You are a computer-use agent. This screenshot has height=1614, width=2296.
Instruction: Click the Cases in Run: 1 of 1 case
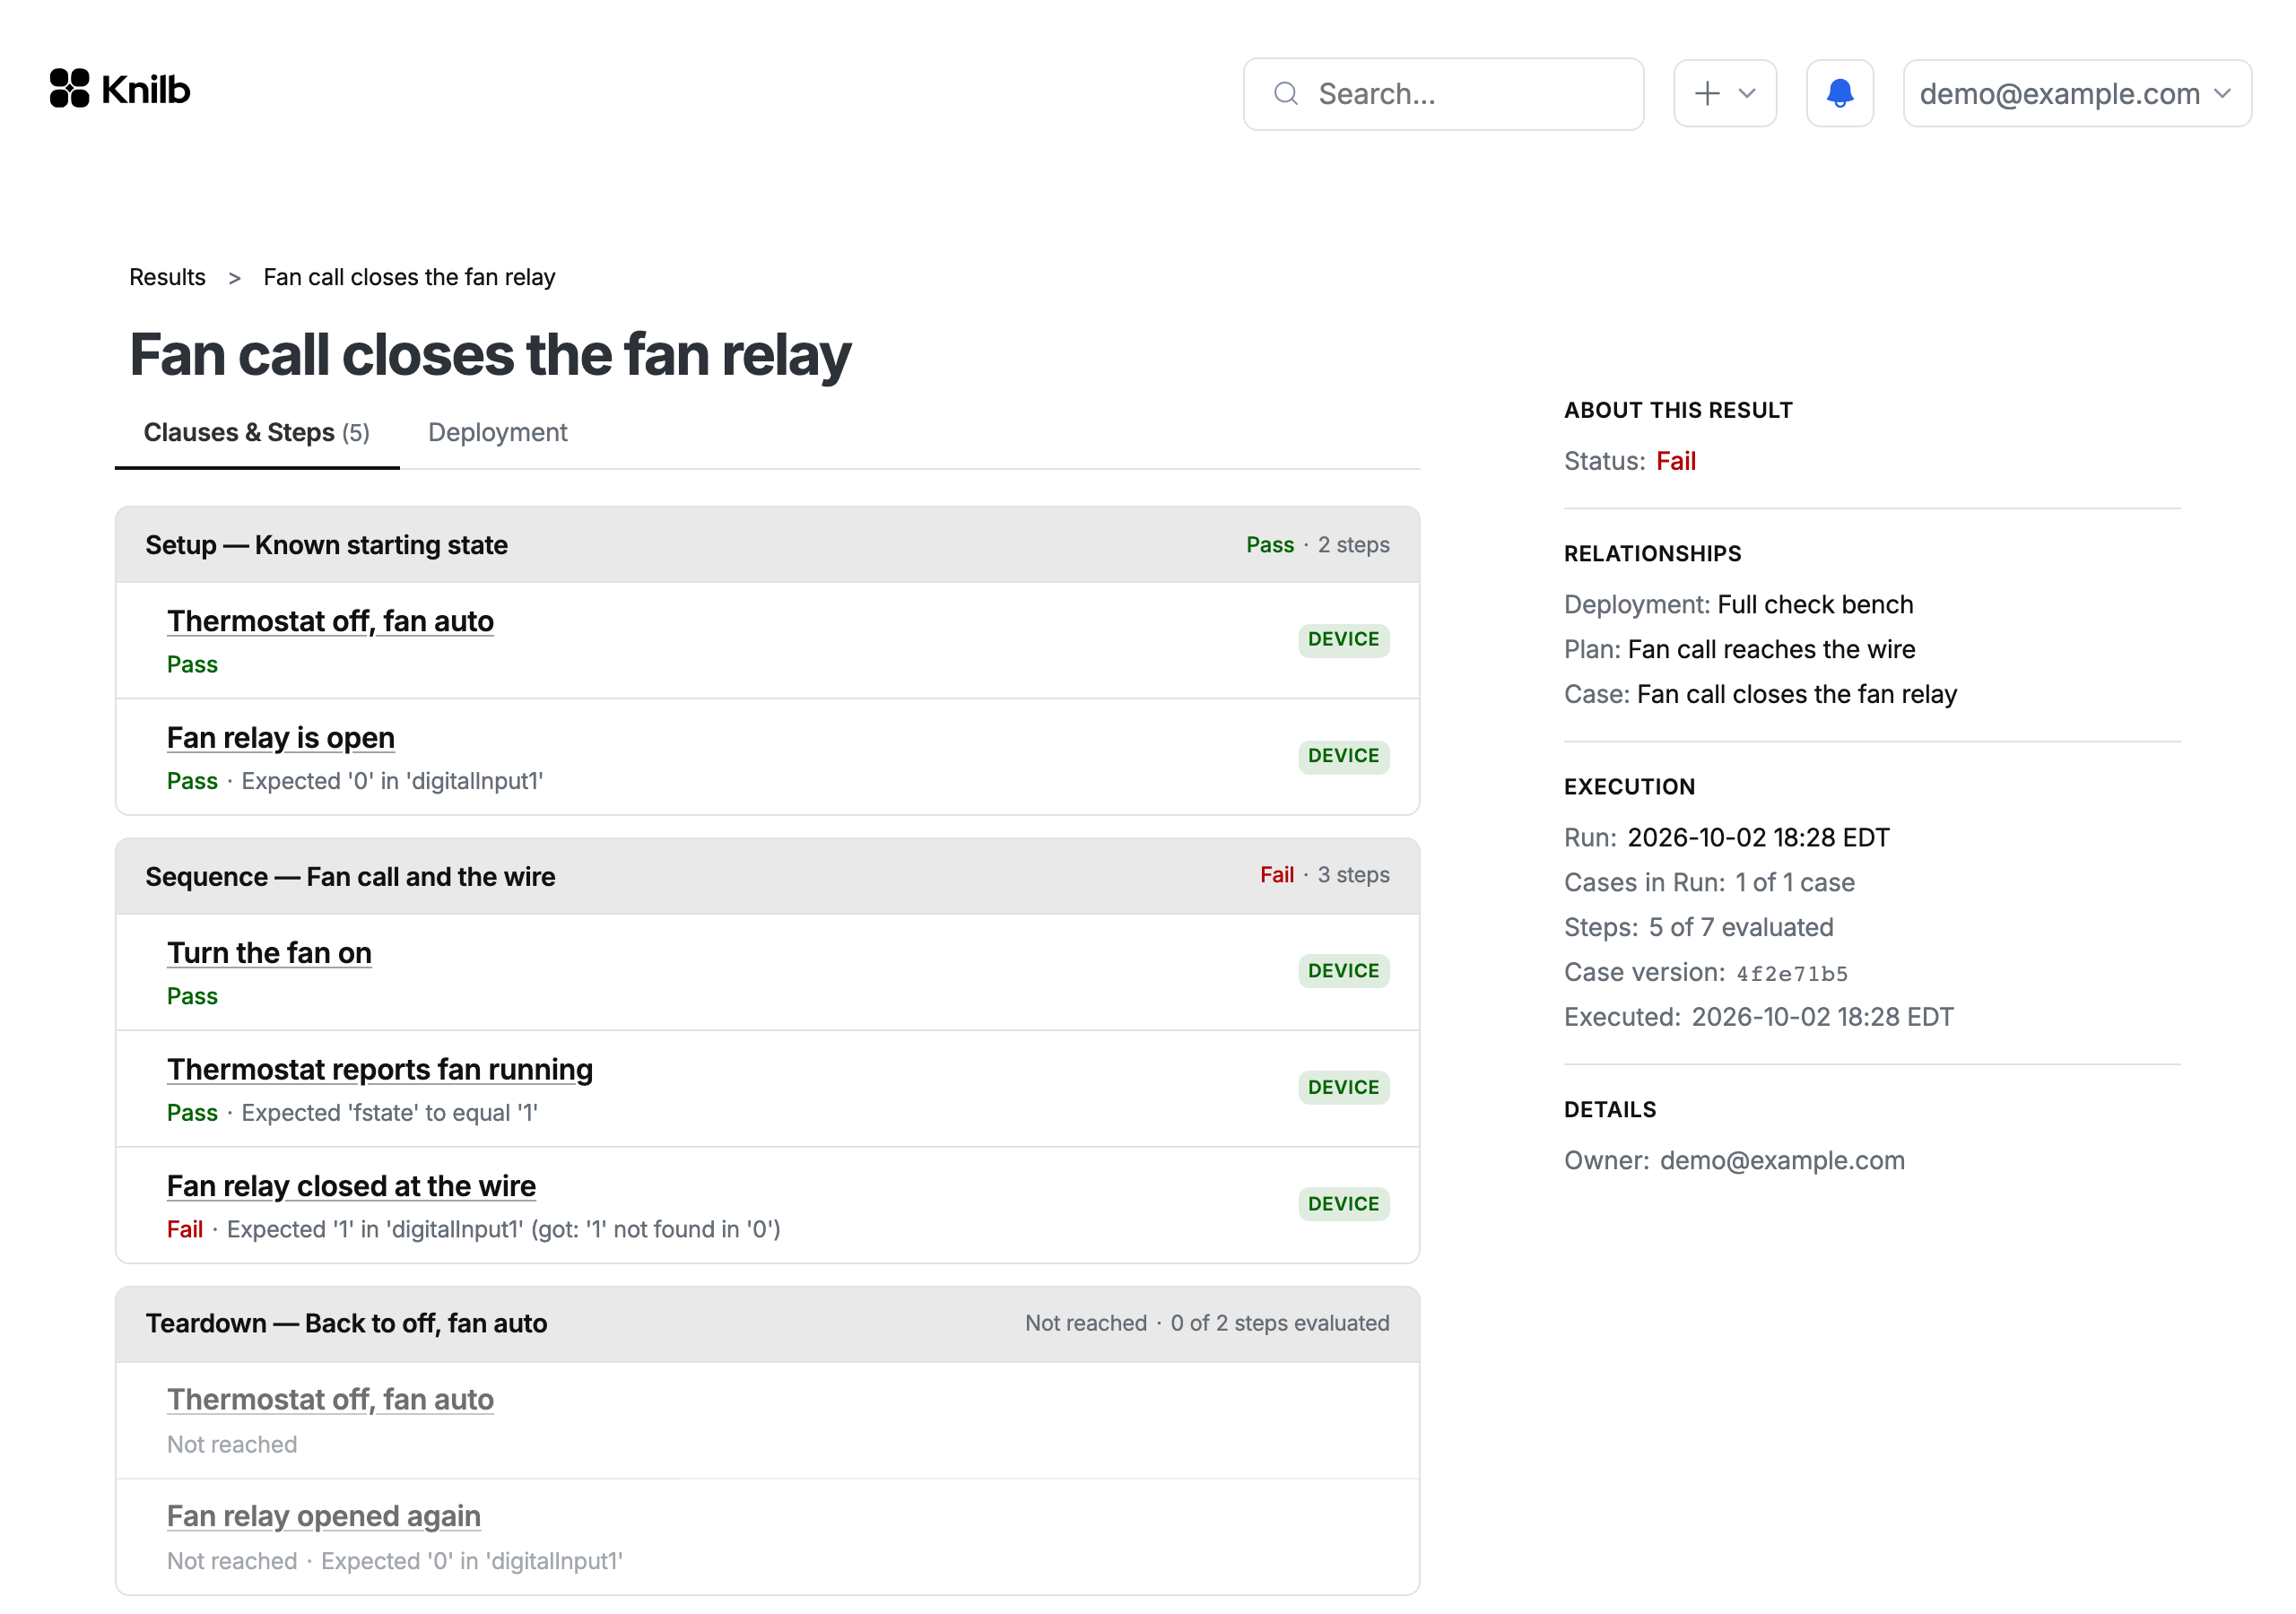point(1709,882)
